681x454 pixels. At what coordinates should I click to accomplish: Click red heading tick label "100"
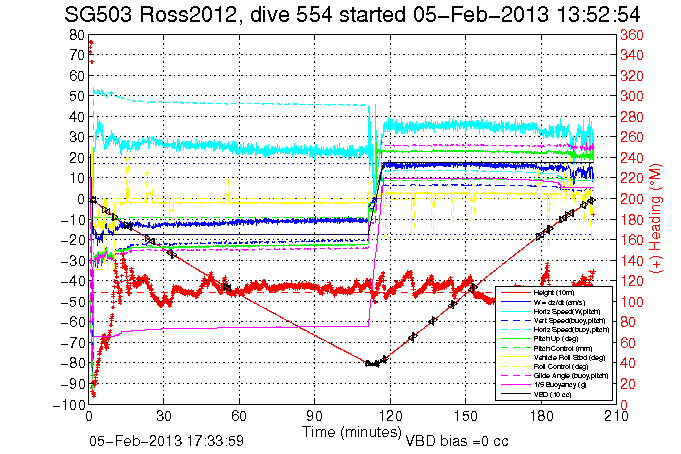(x=631, y=302)
